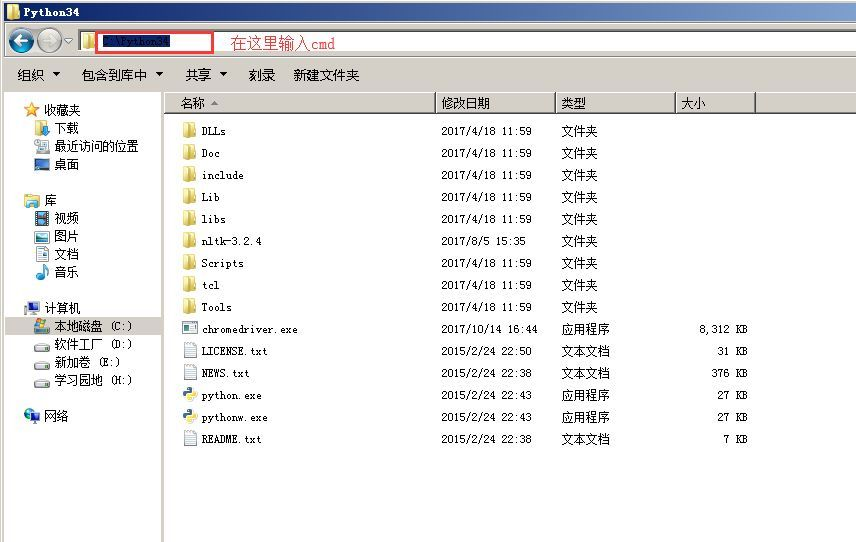
Task: Click the Back navigation arrow button
Action: 21,41
